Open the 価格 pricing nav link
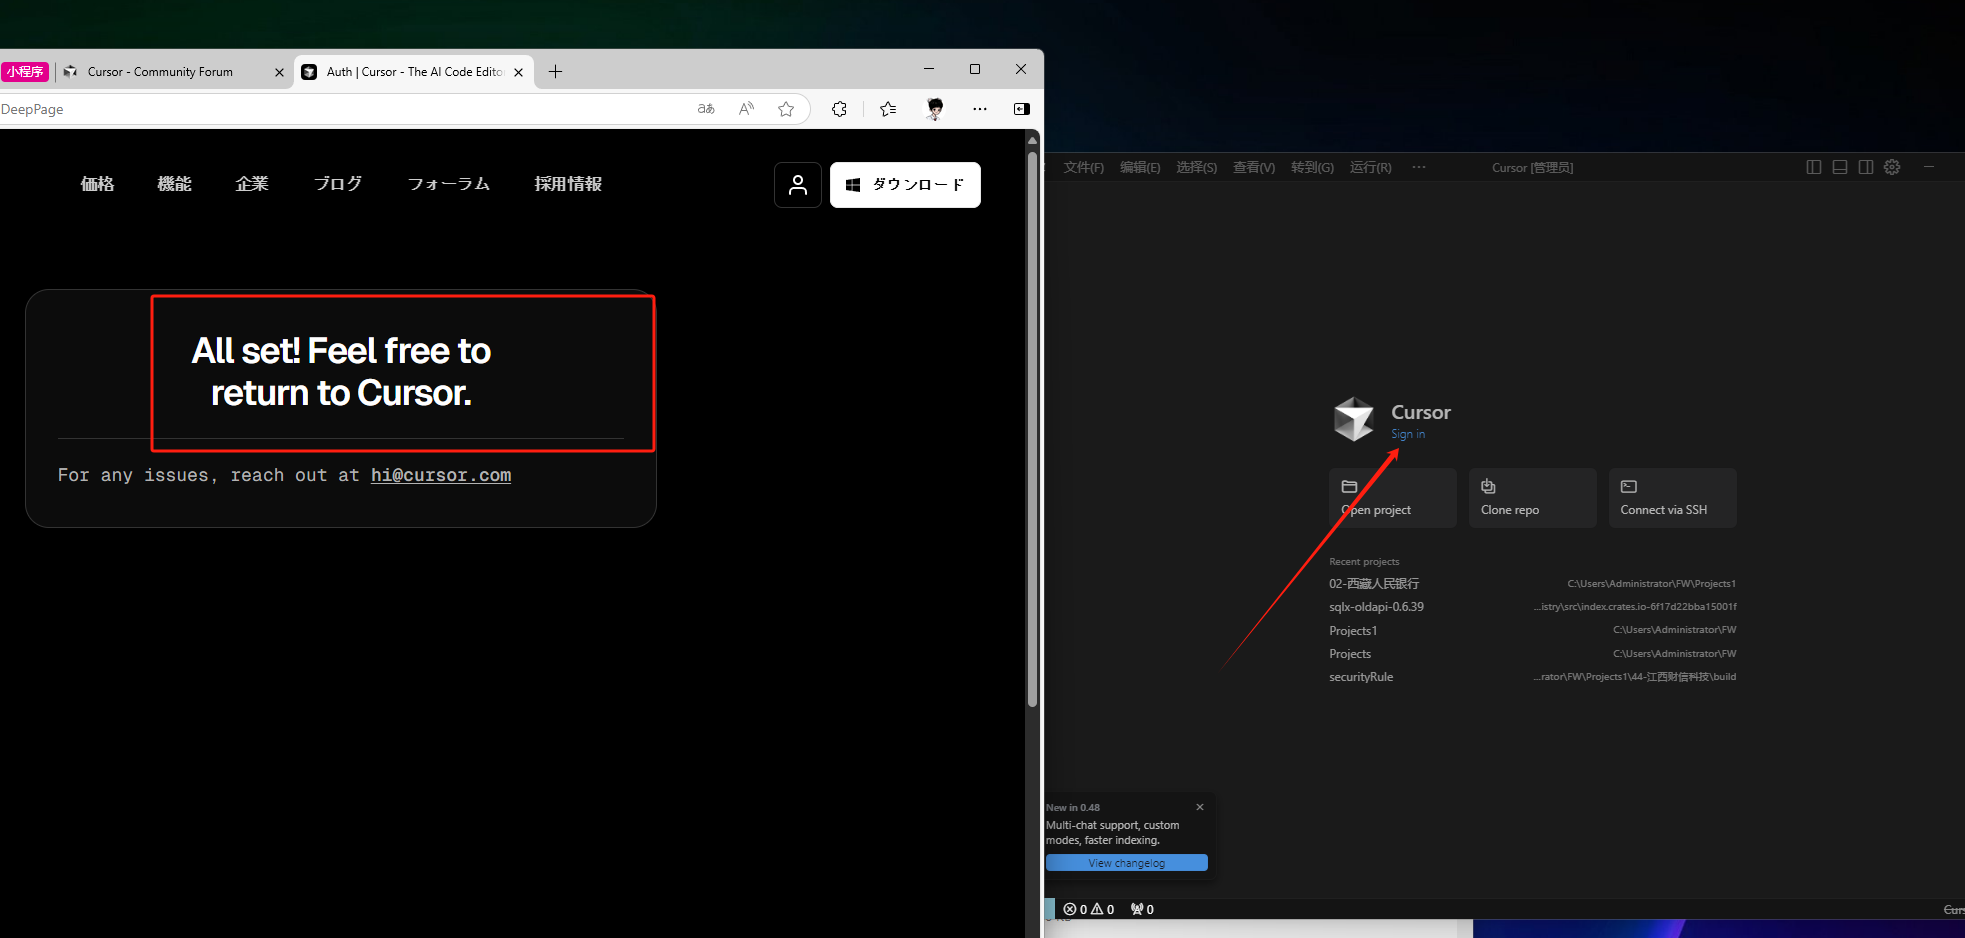 (x=97, y=184)
